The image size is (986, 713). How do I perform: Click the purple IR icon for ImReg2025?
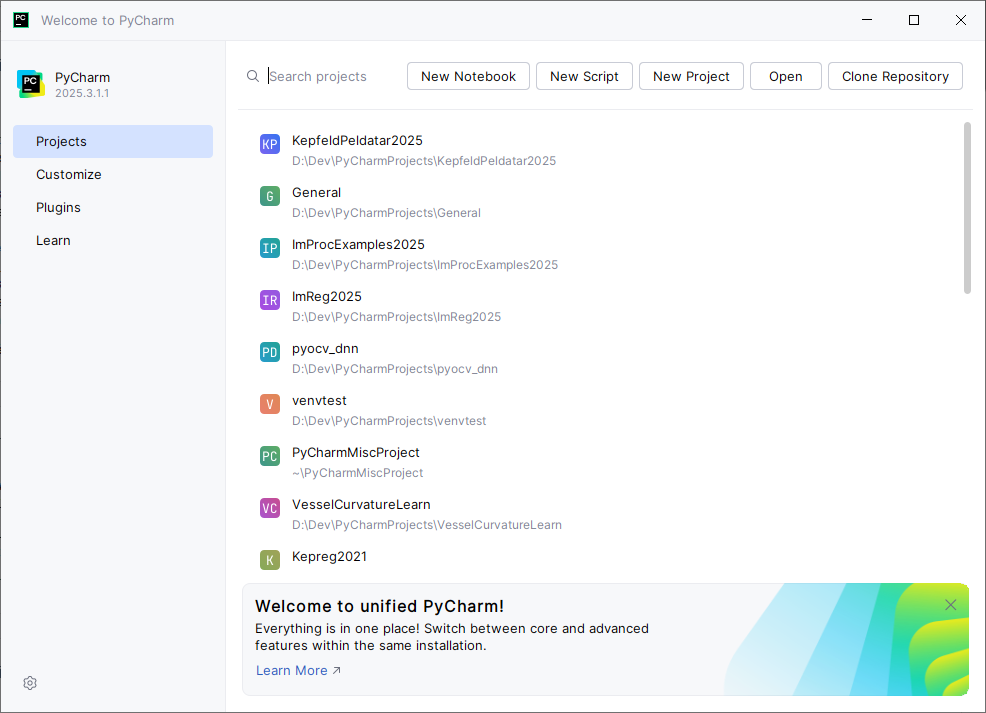(269, 301)
